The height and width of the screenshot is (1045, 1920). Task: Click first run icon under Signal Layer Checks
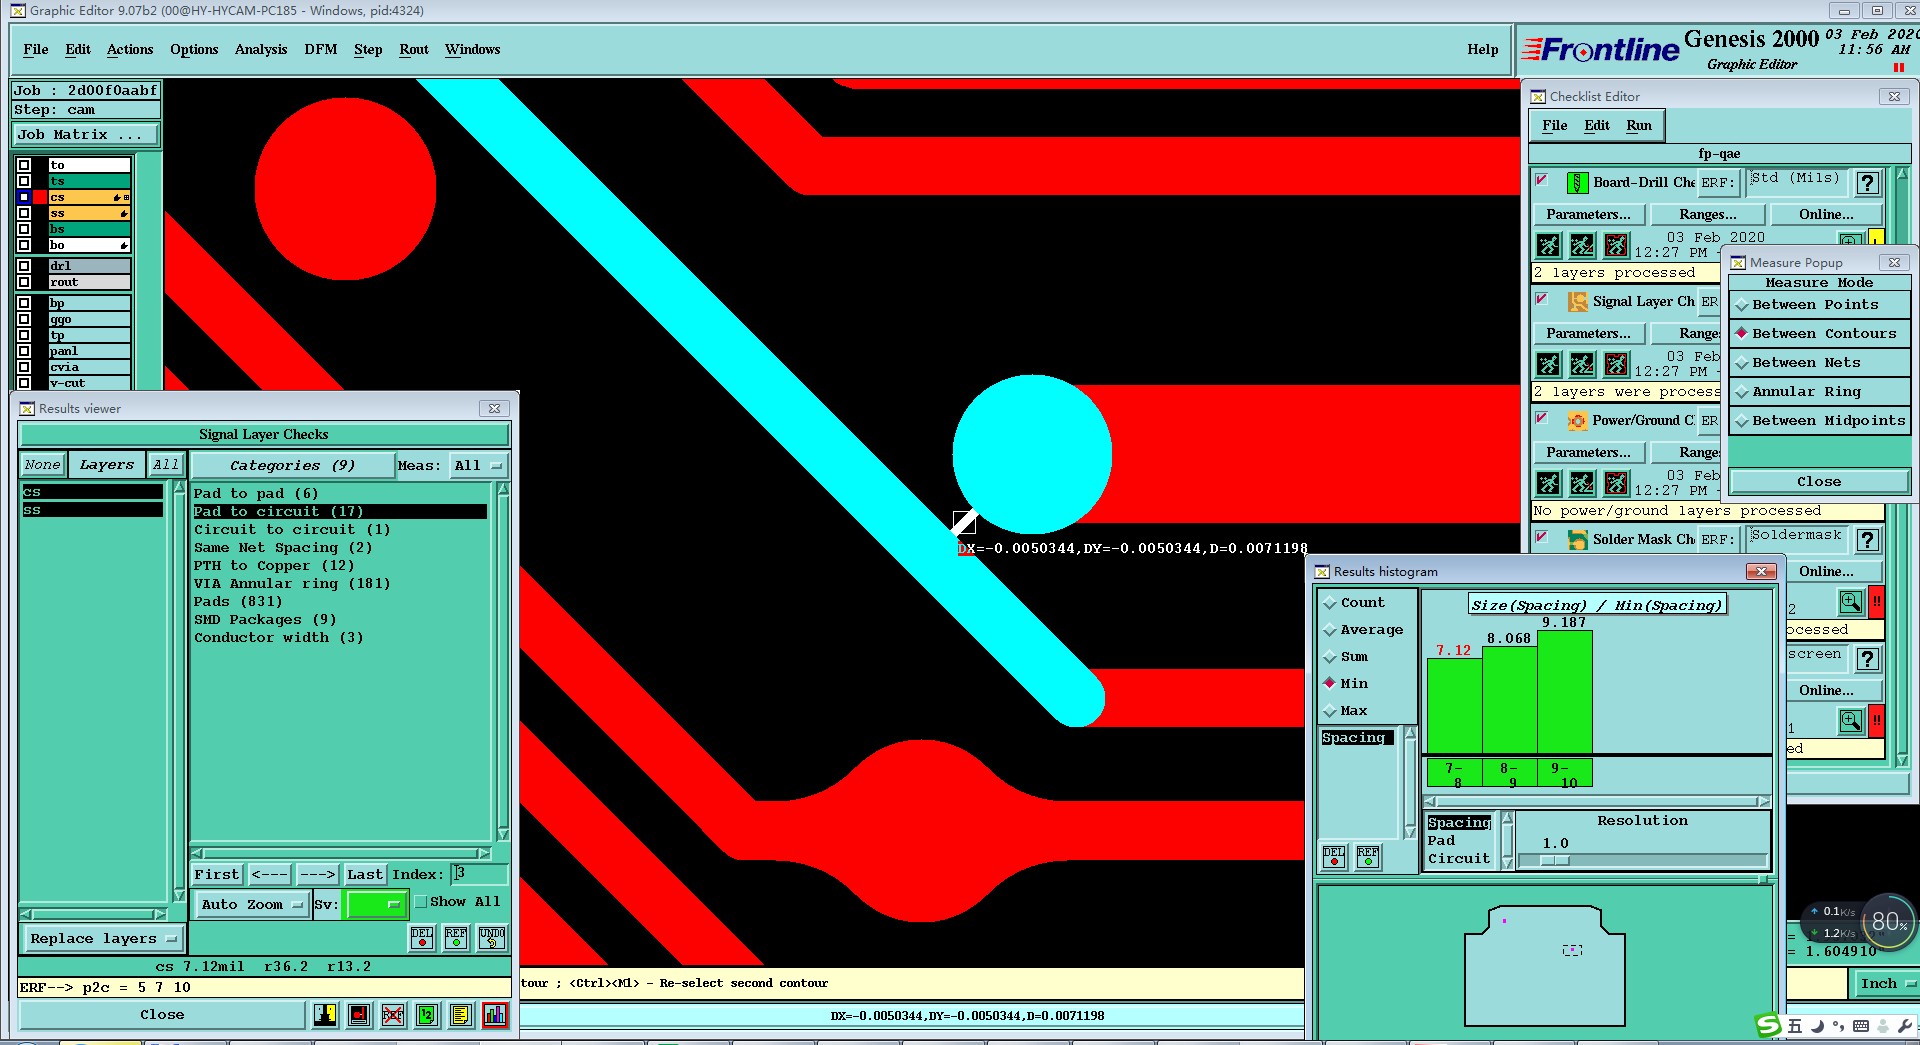coord(1548,364)
